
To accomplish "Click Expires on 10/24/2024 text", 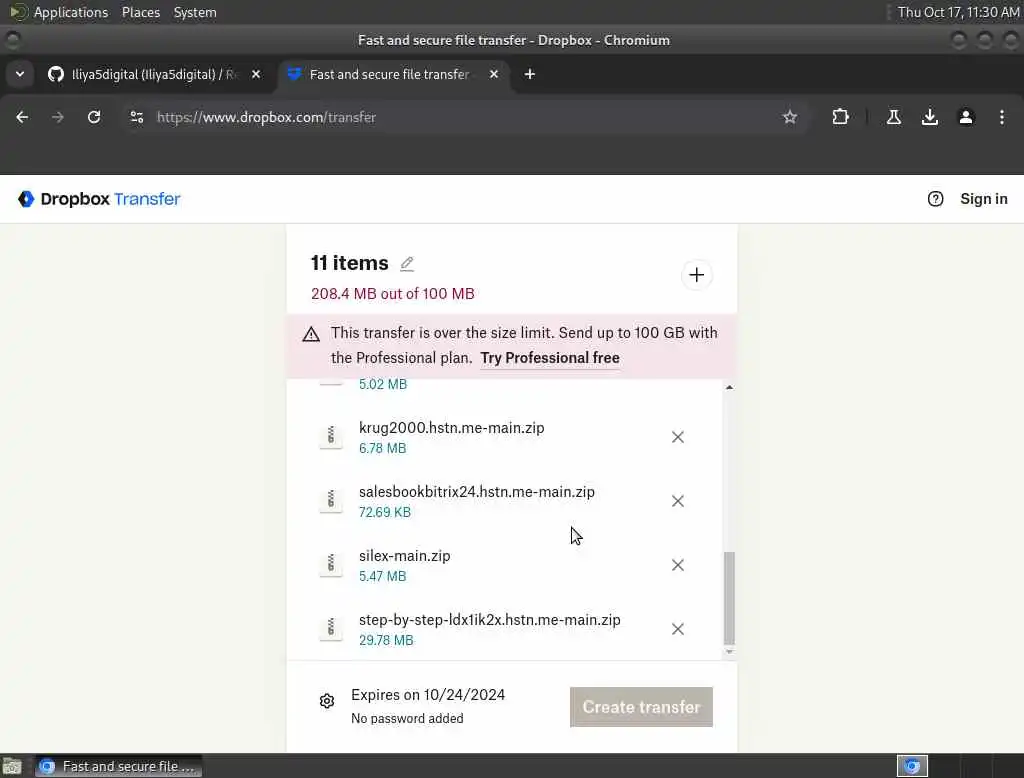I will [428, 695].
